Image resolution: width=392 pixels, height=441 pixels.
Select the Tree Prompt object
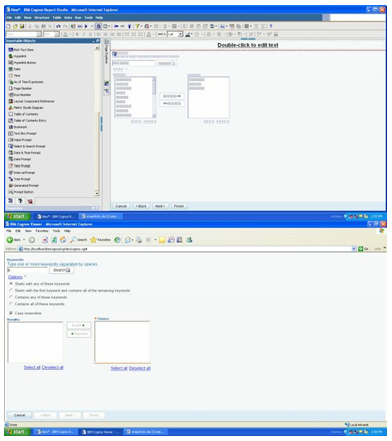[19, 179]
